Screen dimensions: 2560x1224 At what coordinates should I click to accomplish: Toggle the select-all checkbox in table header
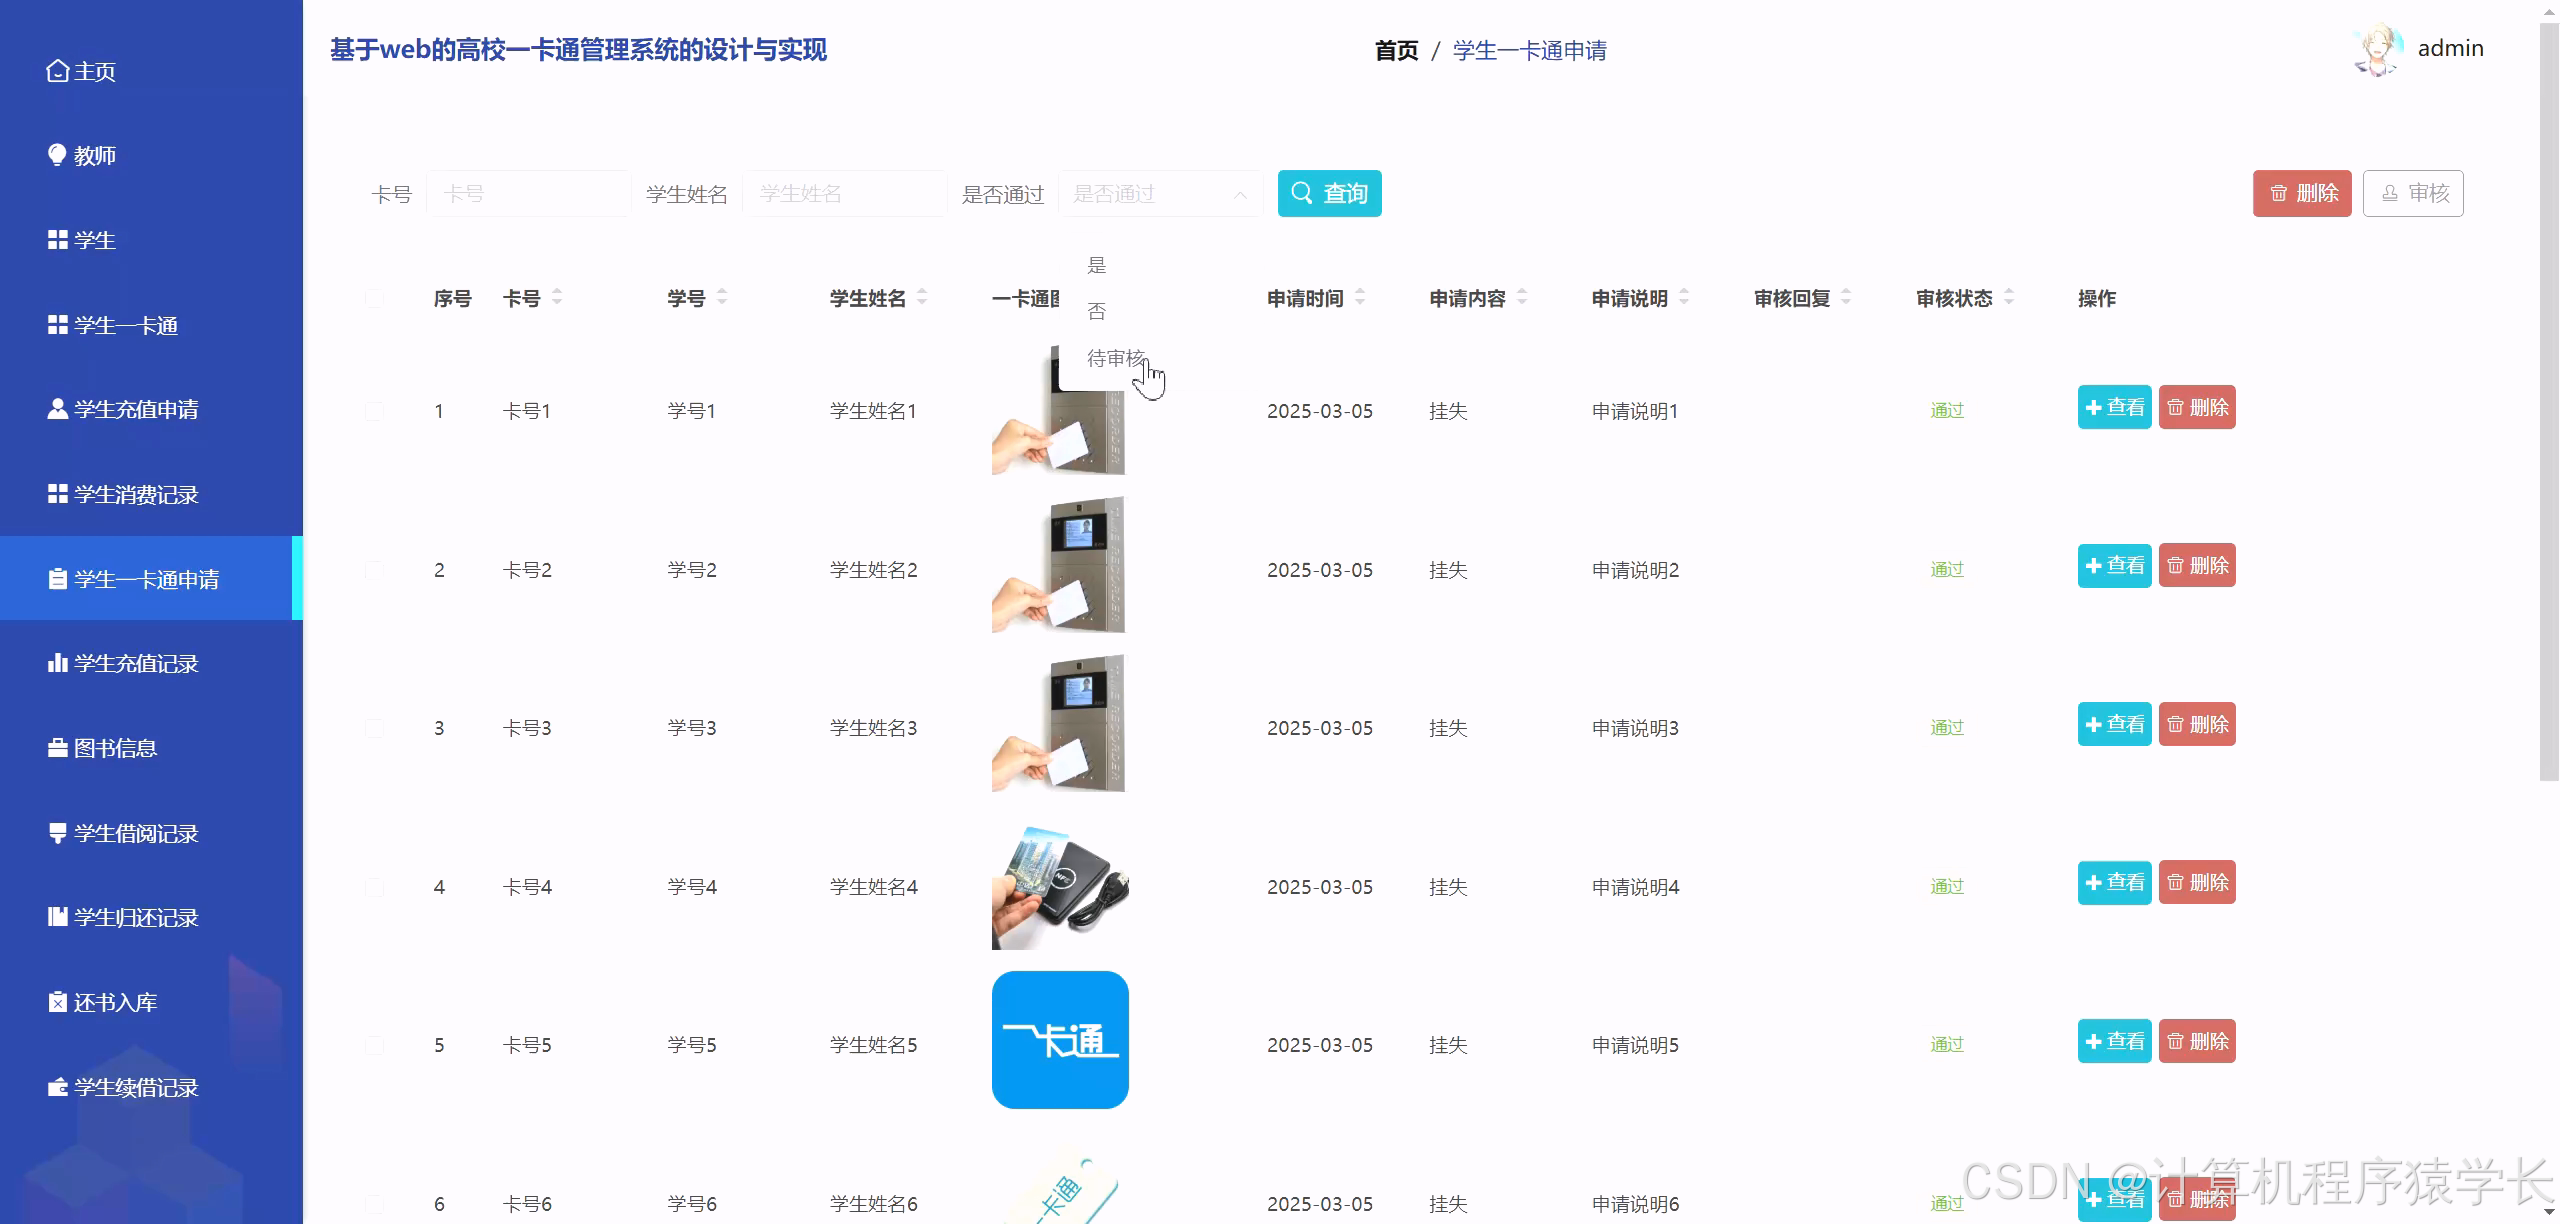[x=375, y=298]
